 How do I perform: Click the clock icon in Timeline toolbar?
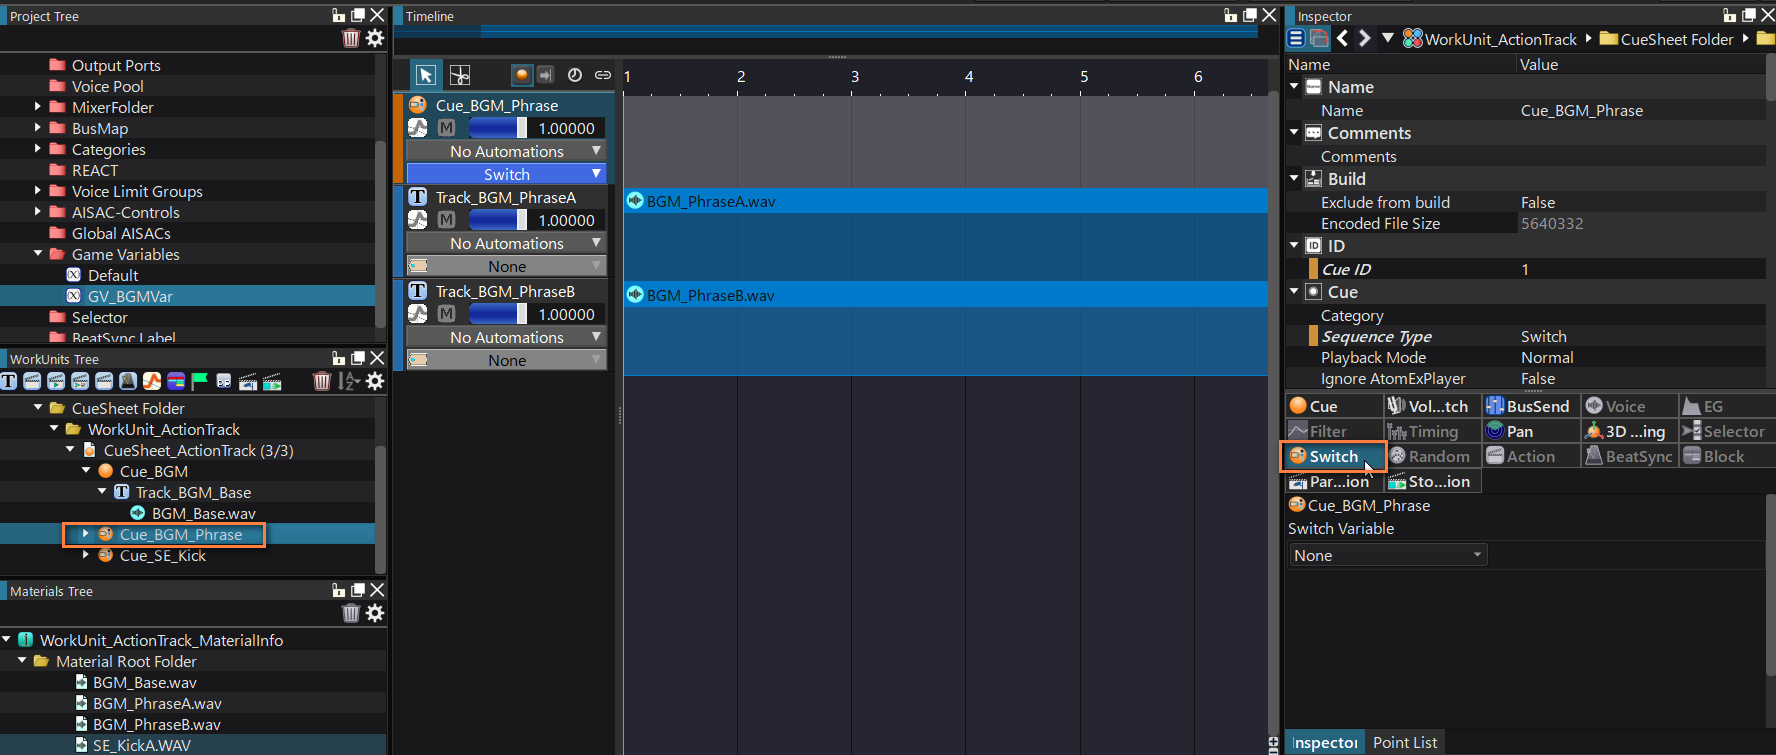point(575,75)
